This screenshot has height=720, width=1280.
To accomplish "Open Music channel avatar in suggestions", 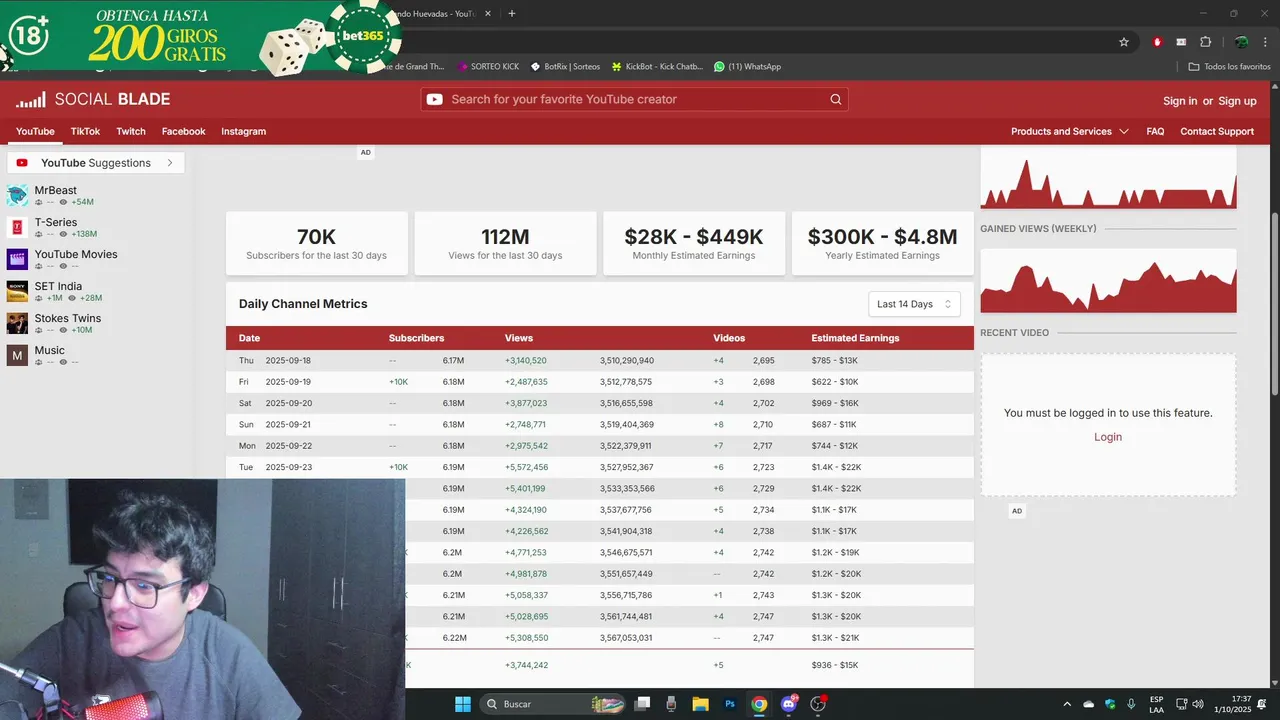I will coord(17,355).
